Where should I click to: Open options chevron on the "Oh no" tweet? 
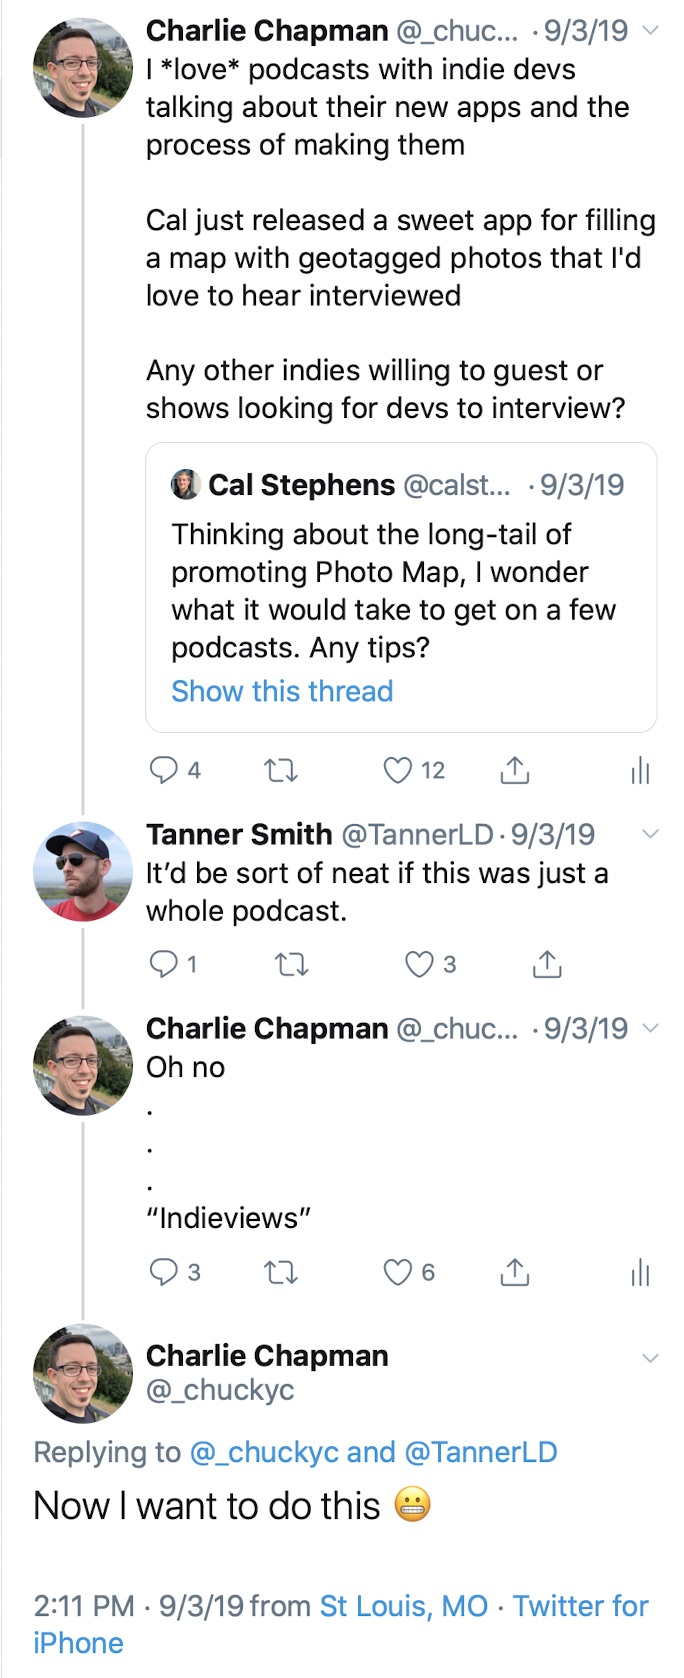pos(650,1028)
